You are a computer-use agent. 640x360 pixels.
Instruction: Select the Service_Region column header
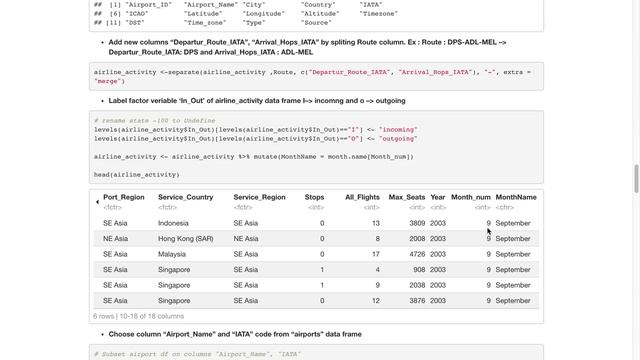pyautogui.click(x=259, y=197)
